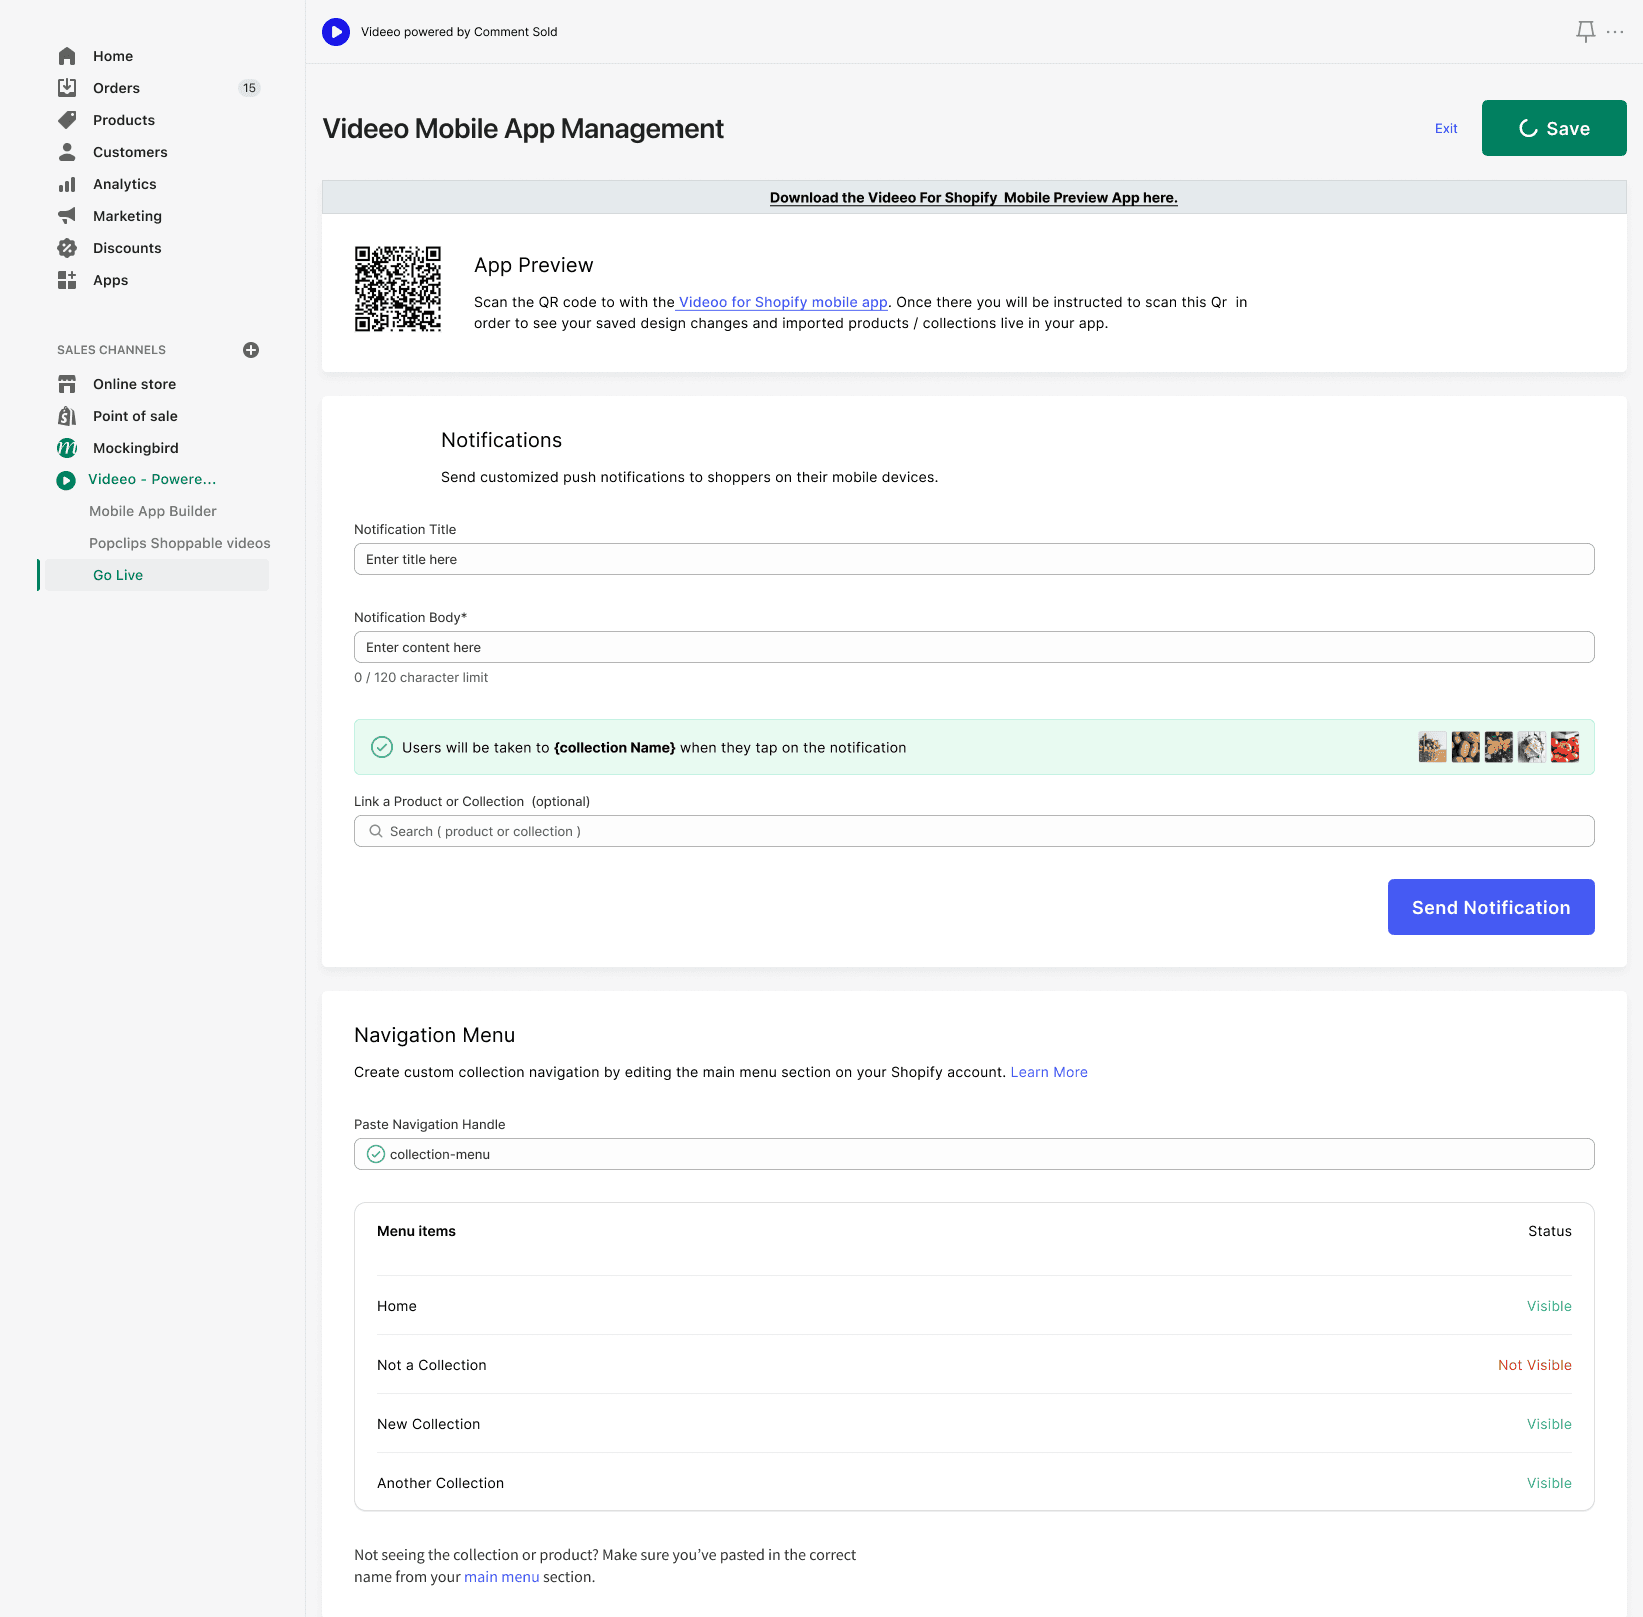The image size is (1643, 1617).
Task: Click the Customers person icon
Action: (67, 152)
